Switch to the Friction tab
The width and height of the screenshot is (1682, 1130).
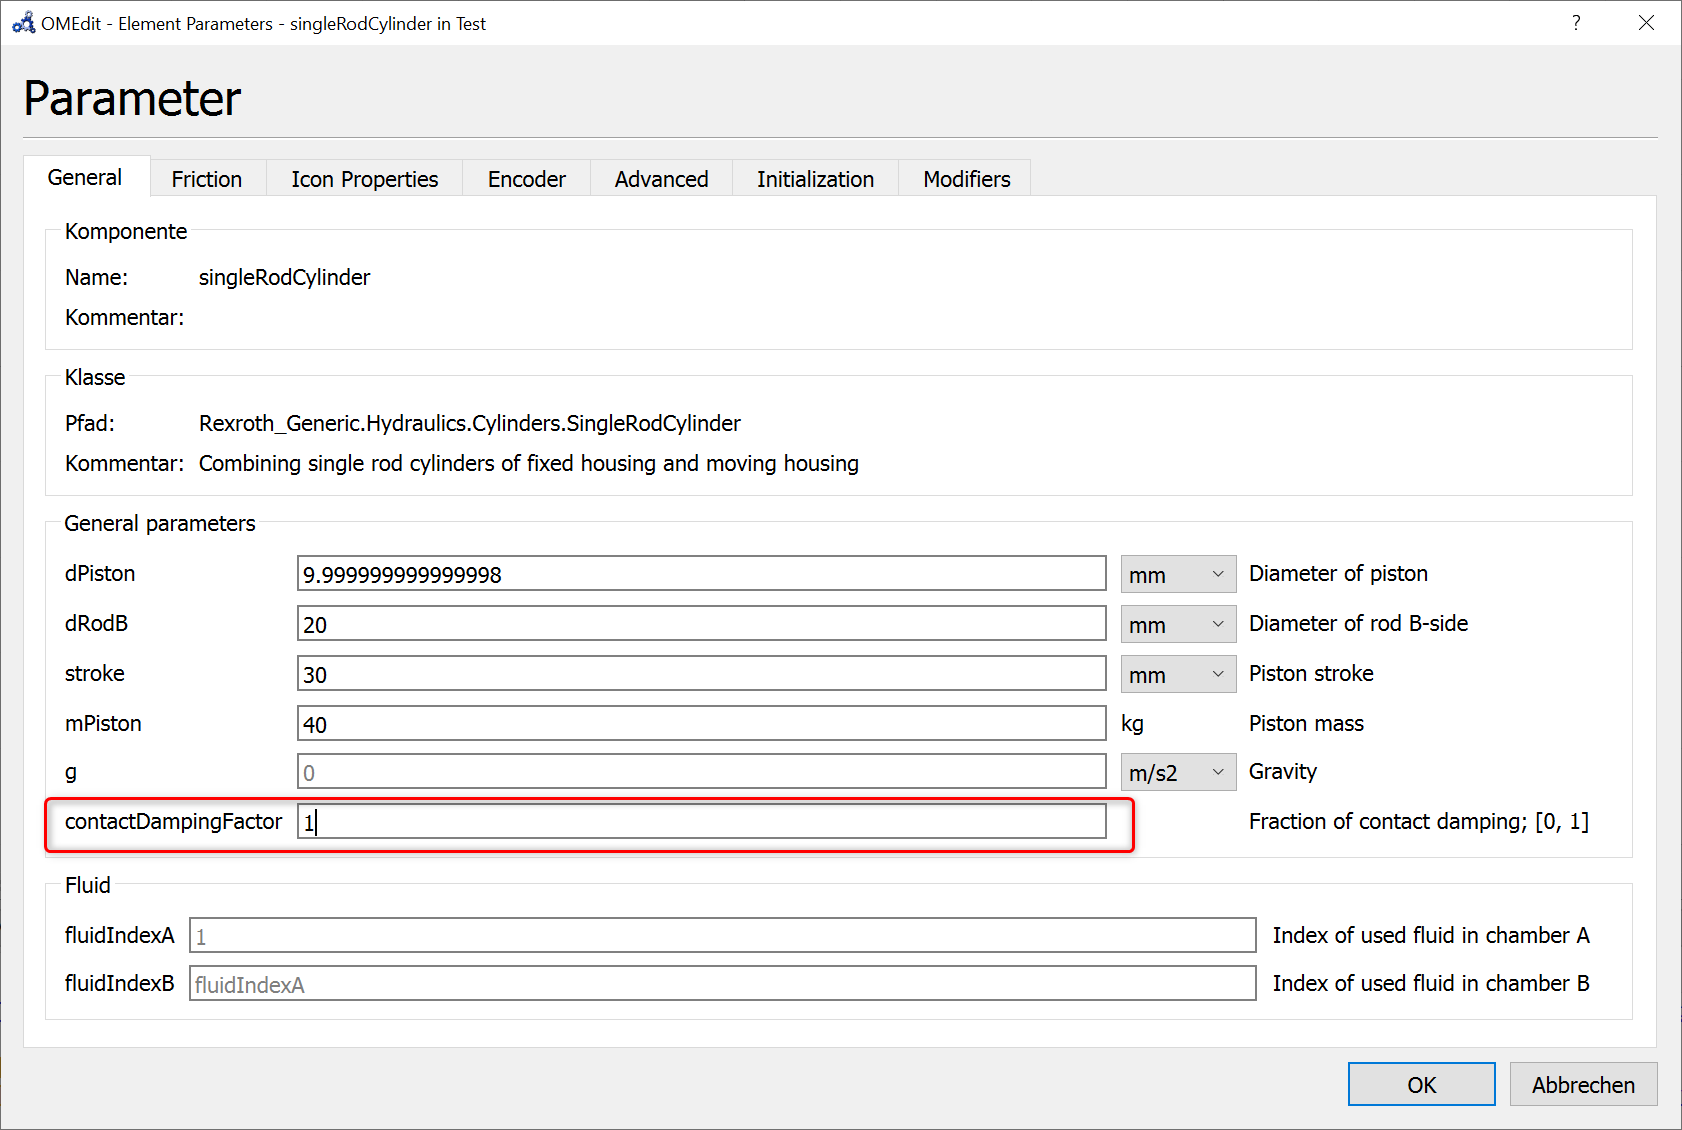coord(207,179)
